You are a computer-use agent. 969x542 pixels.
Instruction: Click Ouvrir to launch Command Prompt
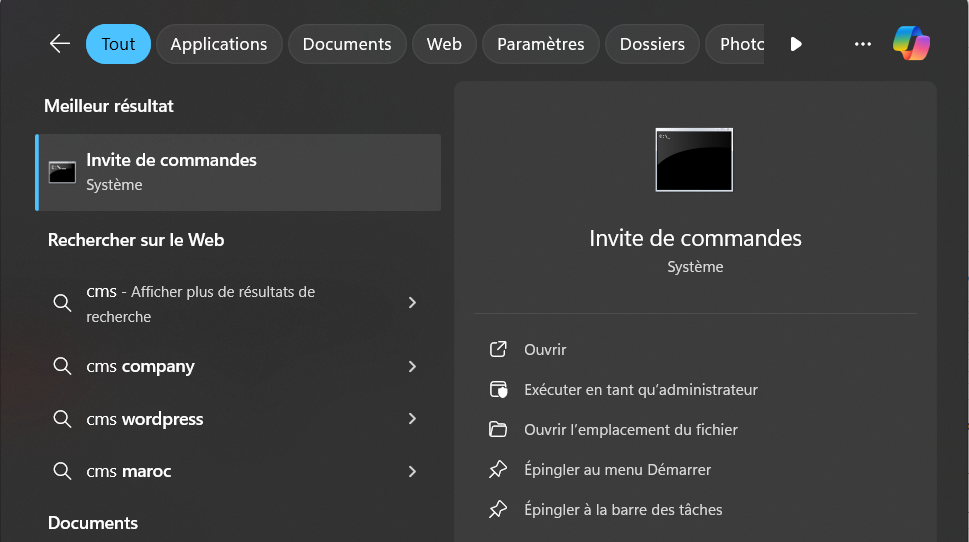coord(545,350)
